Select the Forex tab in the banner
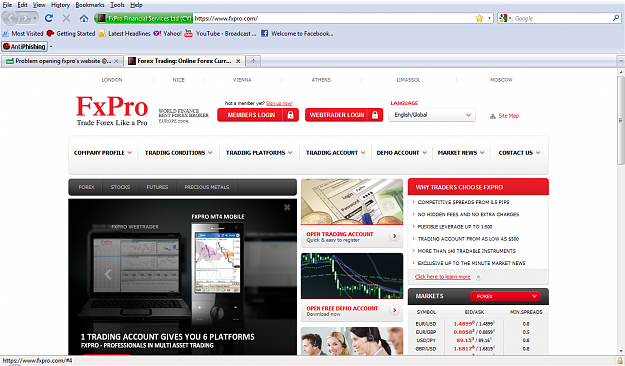The height and width of the screenshot is (366, 625). coord(86,187)
